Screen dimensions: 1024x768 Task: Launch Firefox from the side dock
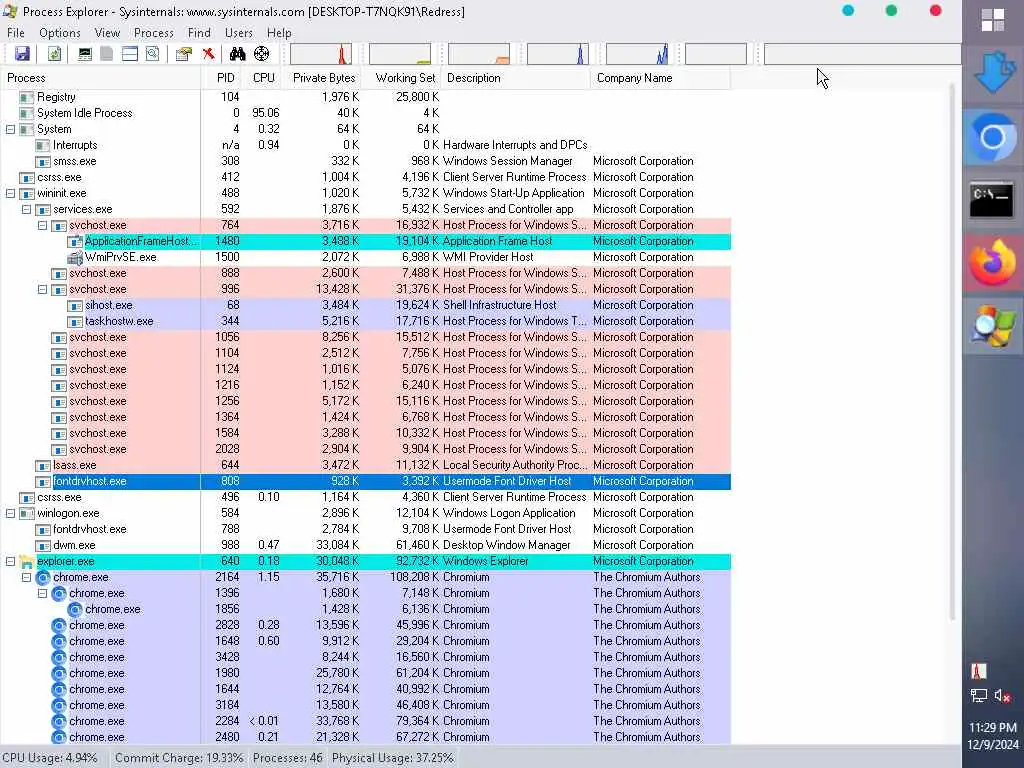993,263
